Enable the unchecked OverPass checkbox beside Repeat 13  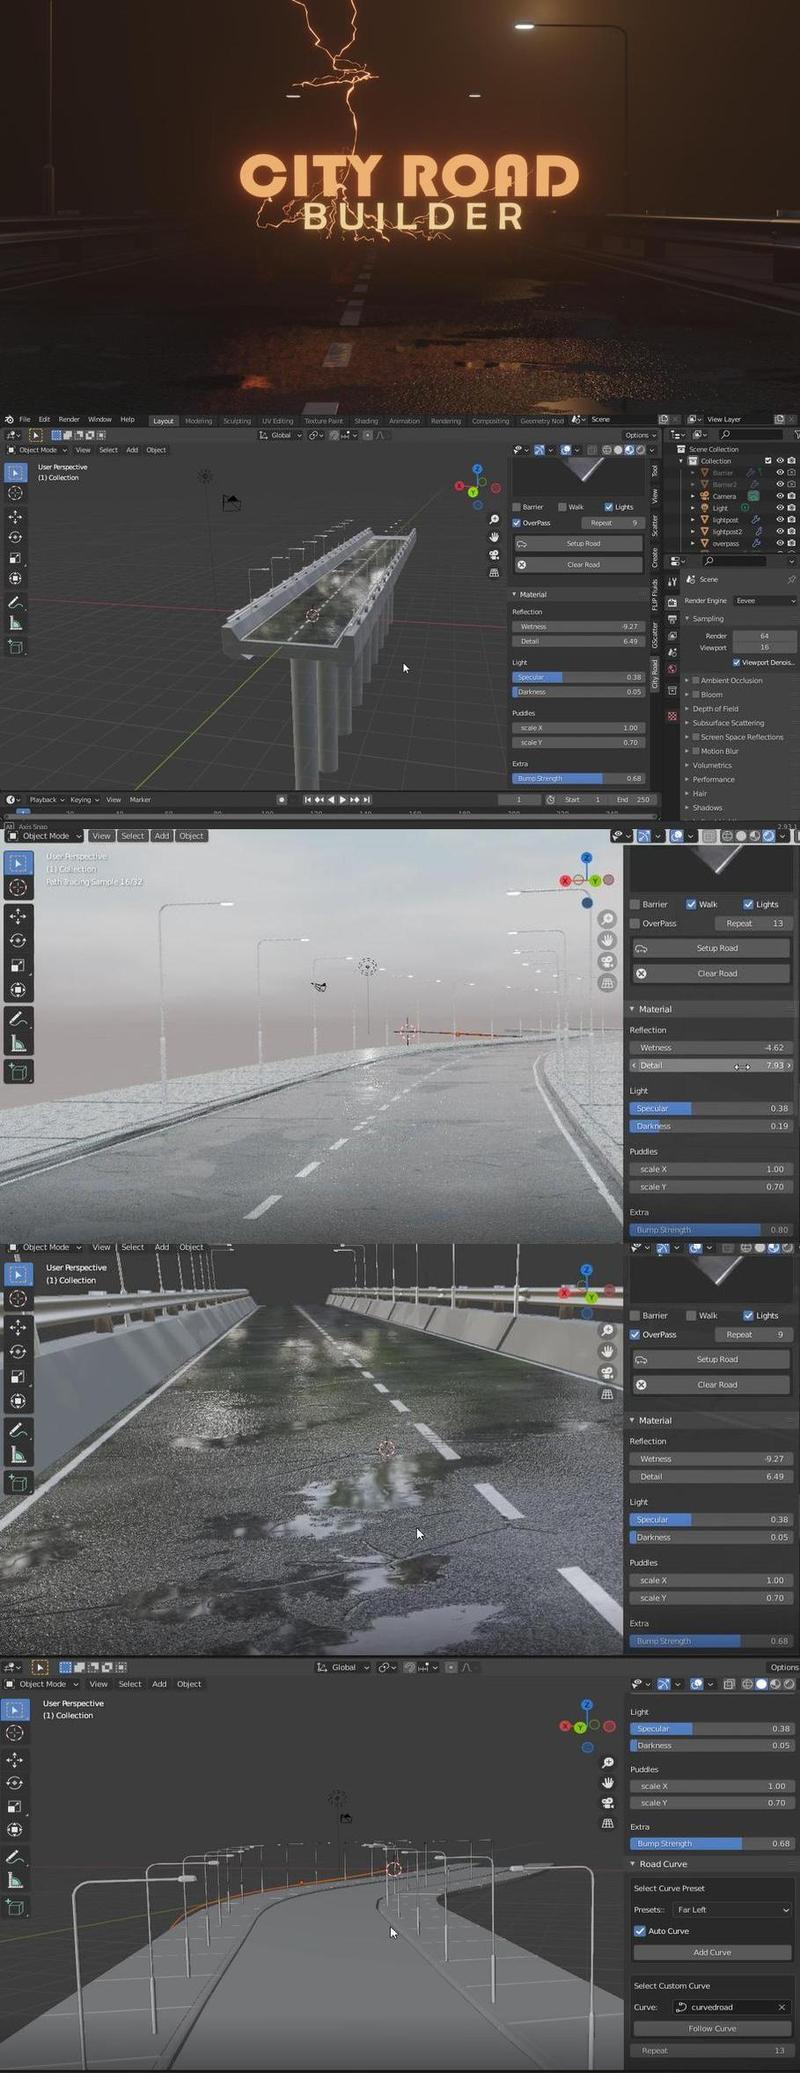[x=634, y=924]
